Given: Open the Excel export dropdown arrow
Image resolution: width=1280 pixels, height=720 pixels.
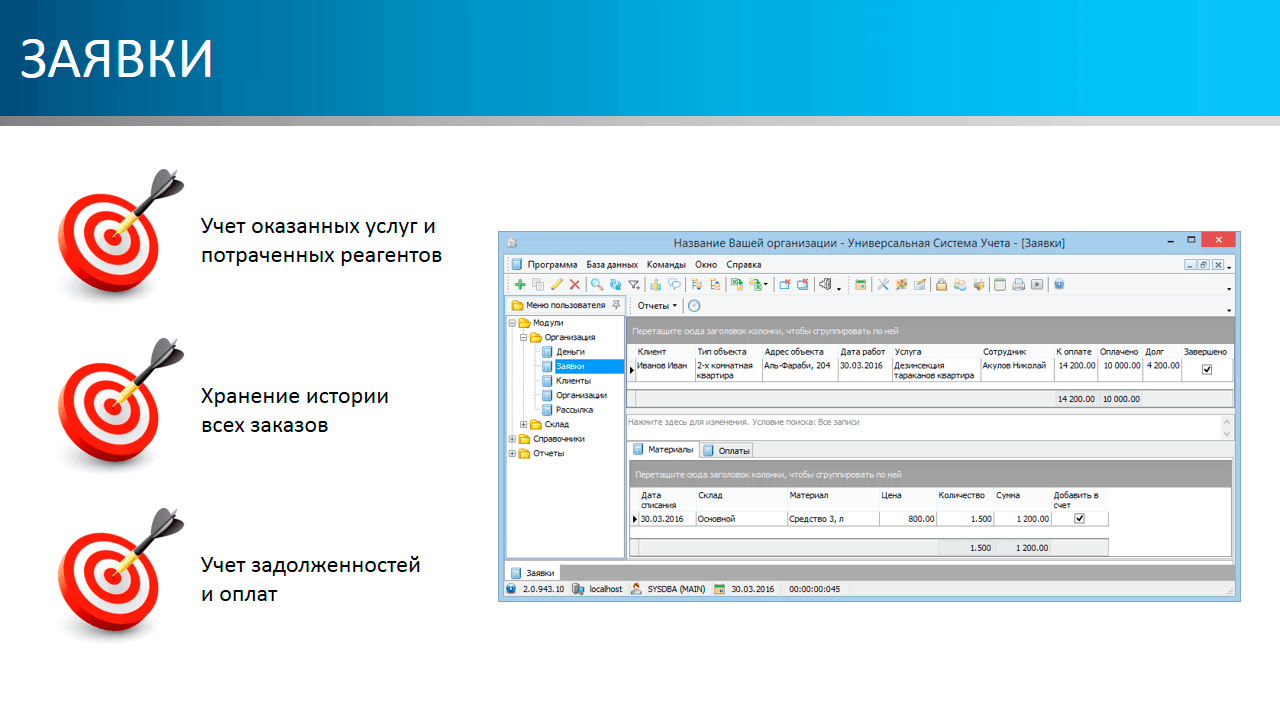Looking at the screenshot, I should point(766,284).
